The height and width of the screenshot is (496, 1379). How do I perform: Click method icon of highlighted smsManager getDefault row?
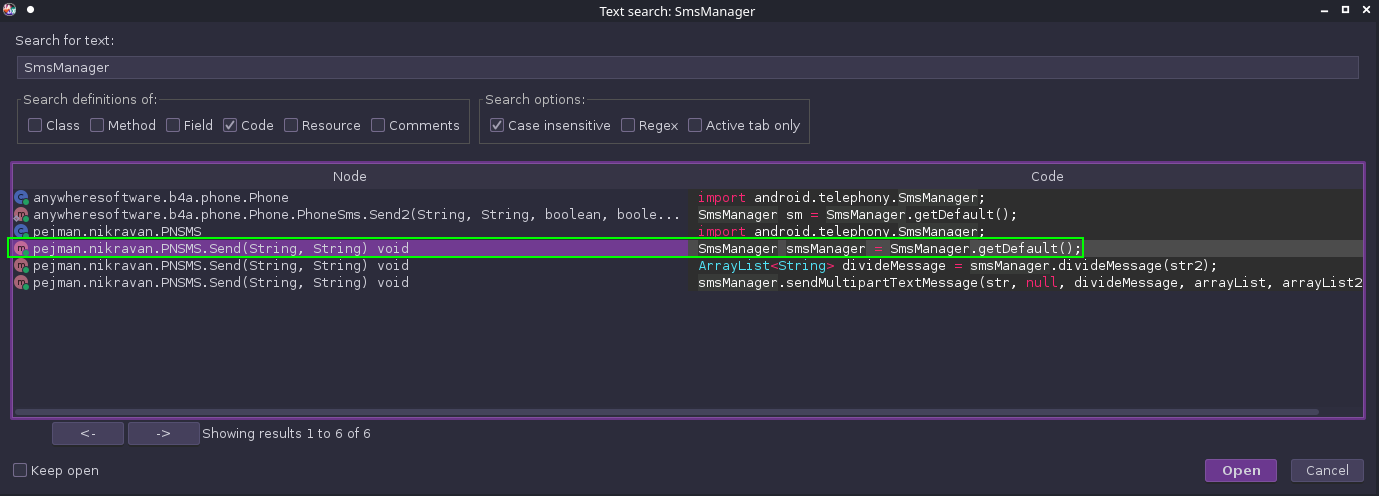22,249
